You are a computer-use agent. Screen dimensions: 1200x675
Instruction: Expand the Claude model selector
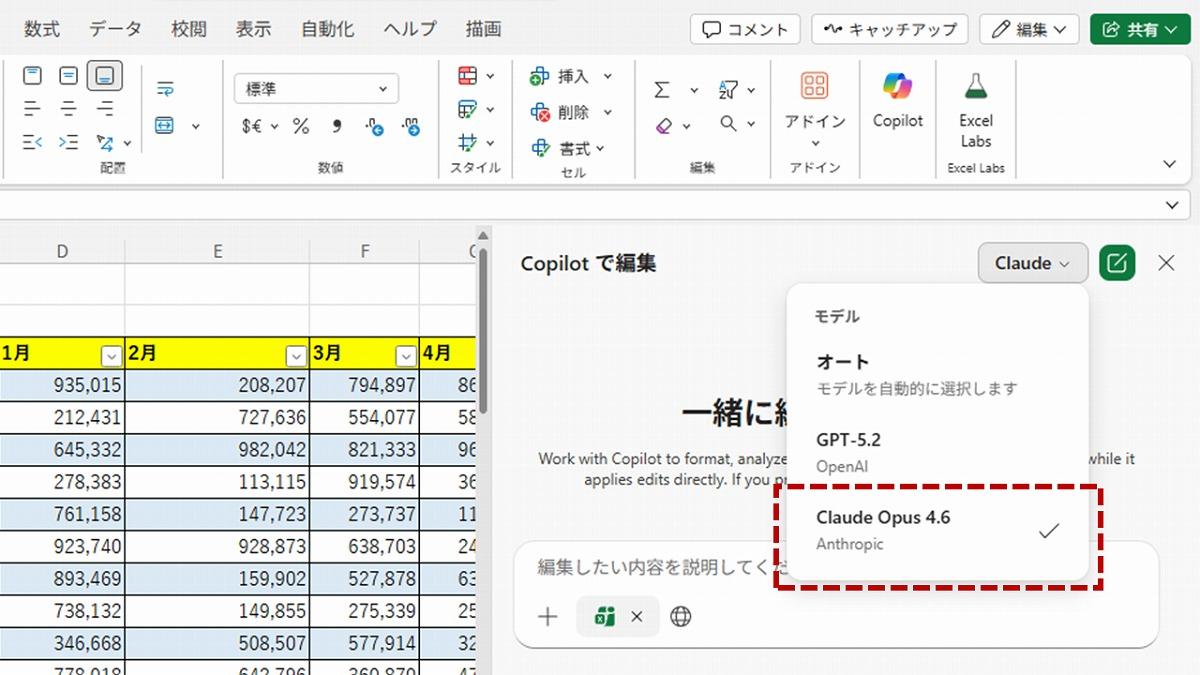click(x=1032, y=263)
